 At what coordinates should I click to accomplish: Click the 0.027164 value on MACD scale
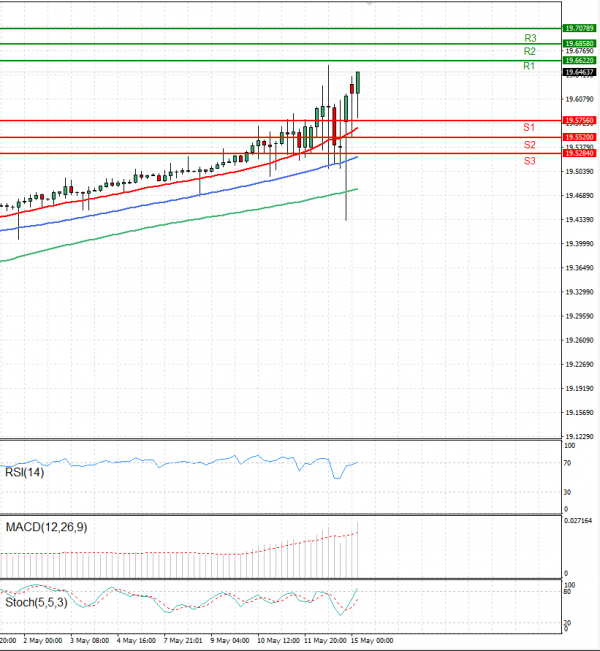click(578, 521)
